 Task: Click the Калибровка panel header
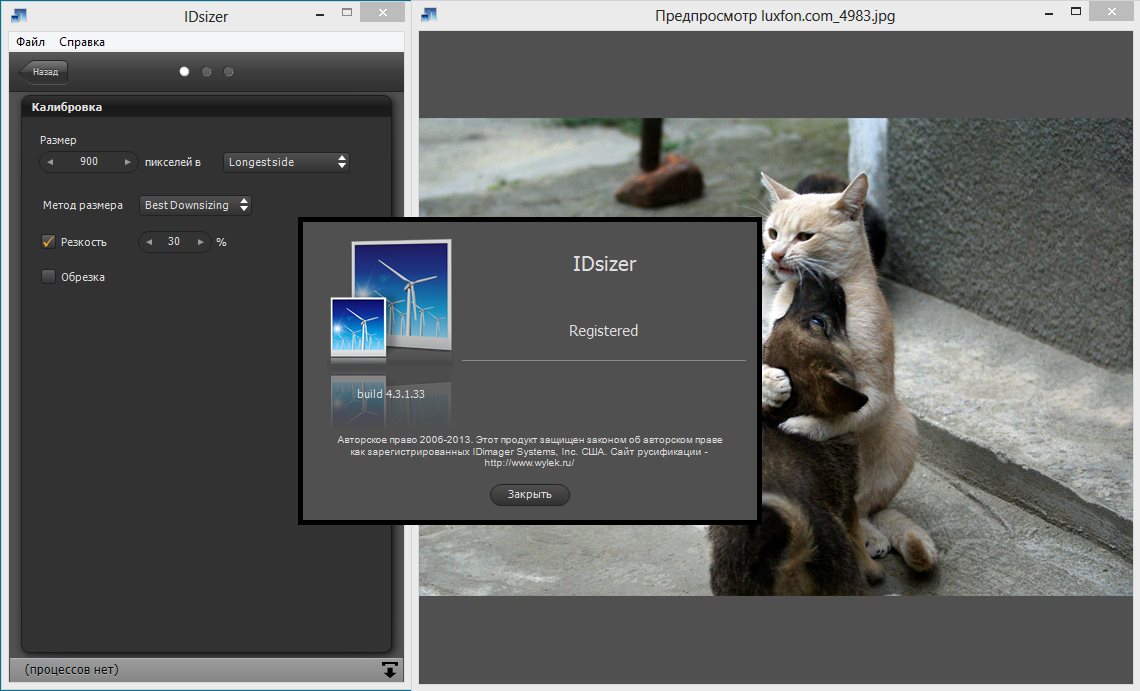coord(206,107)
